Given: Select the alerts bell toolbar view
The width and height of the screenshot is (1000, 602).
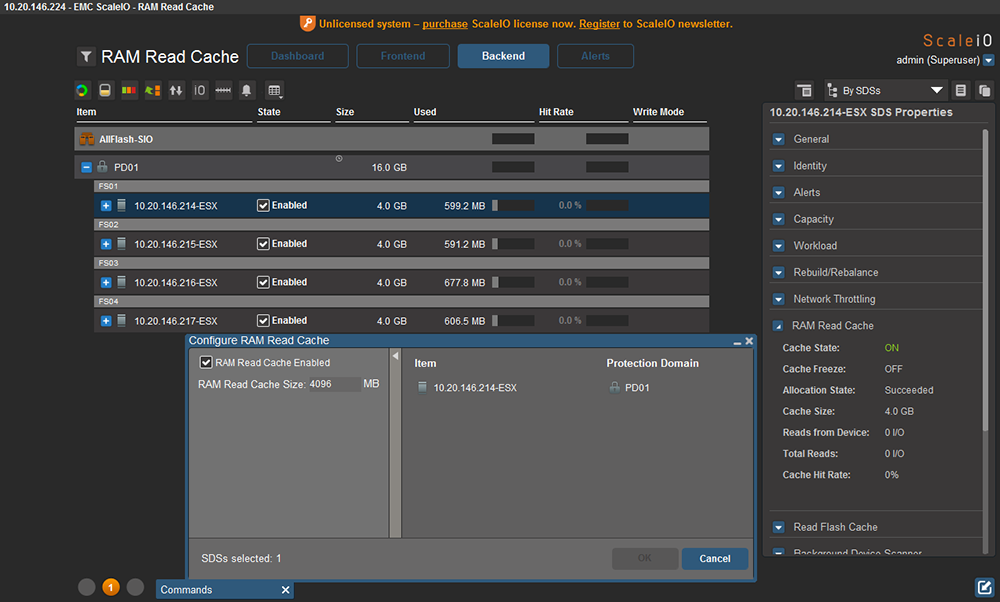Looking at the screenshot, I should click(x=246, y=91).
